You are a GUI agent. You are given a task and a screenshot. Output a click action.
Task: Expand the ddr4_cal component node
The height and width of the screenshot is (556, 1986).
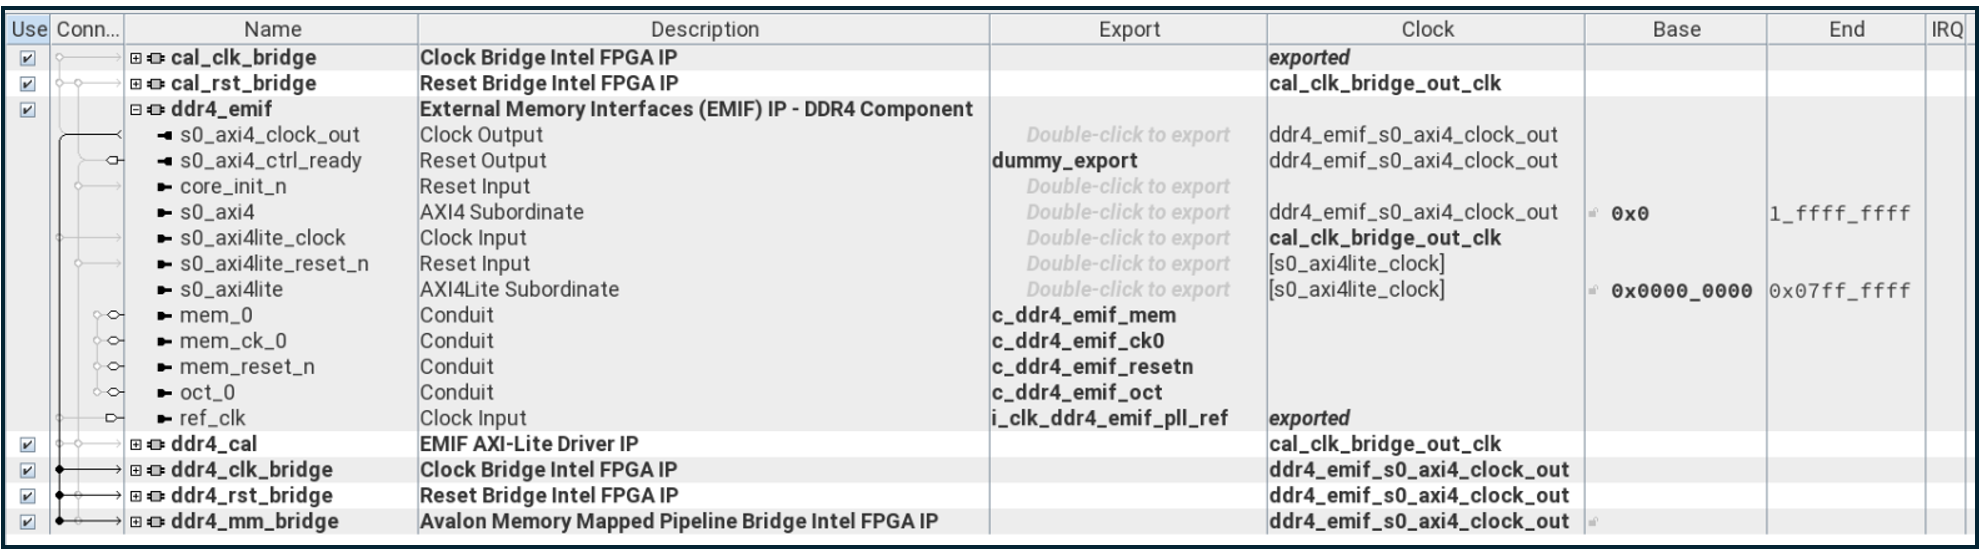coord(136,445)
